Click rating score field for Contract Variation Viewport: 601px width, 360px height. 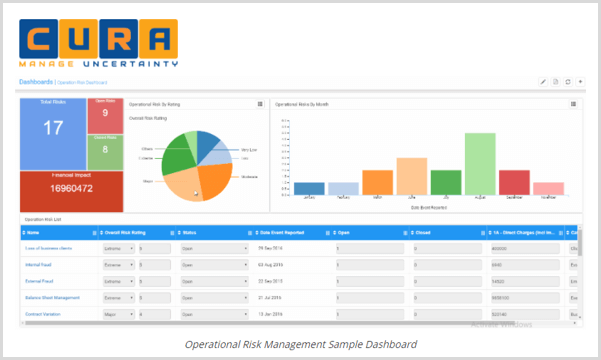(x=155, y=314)
